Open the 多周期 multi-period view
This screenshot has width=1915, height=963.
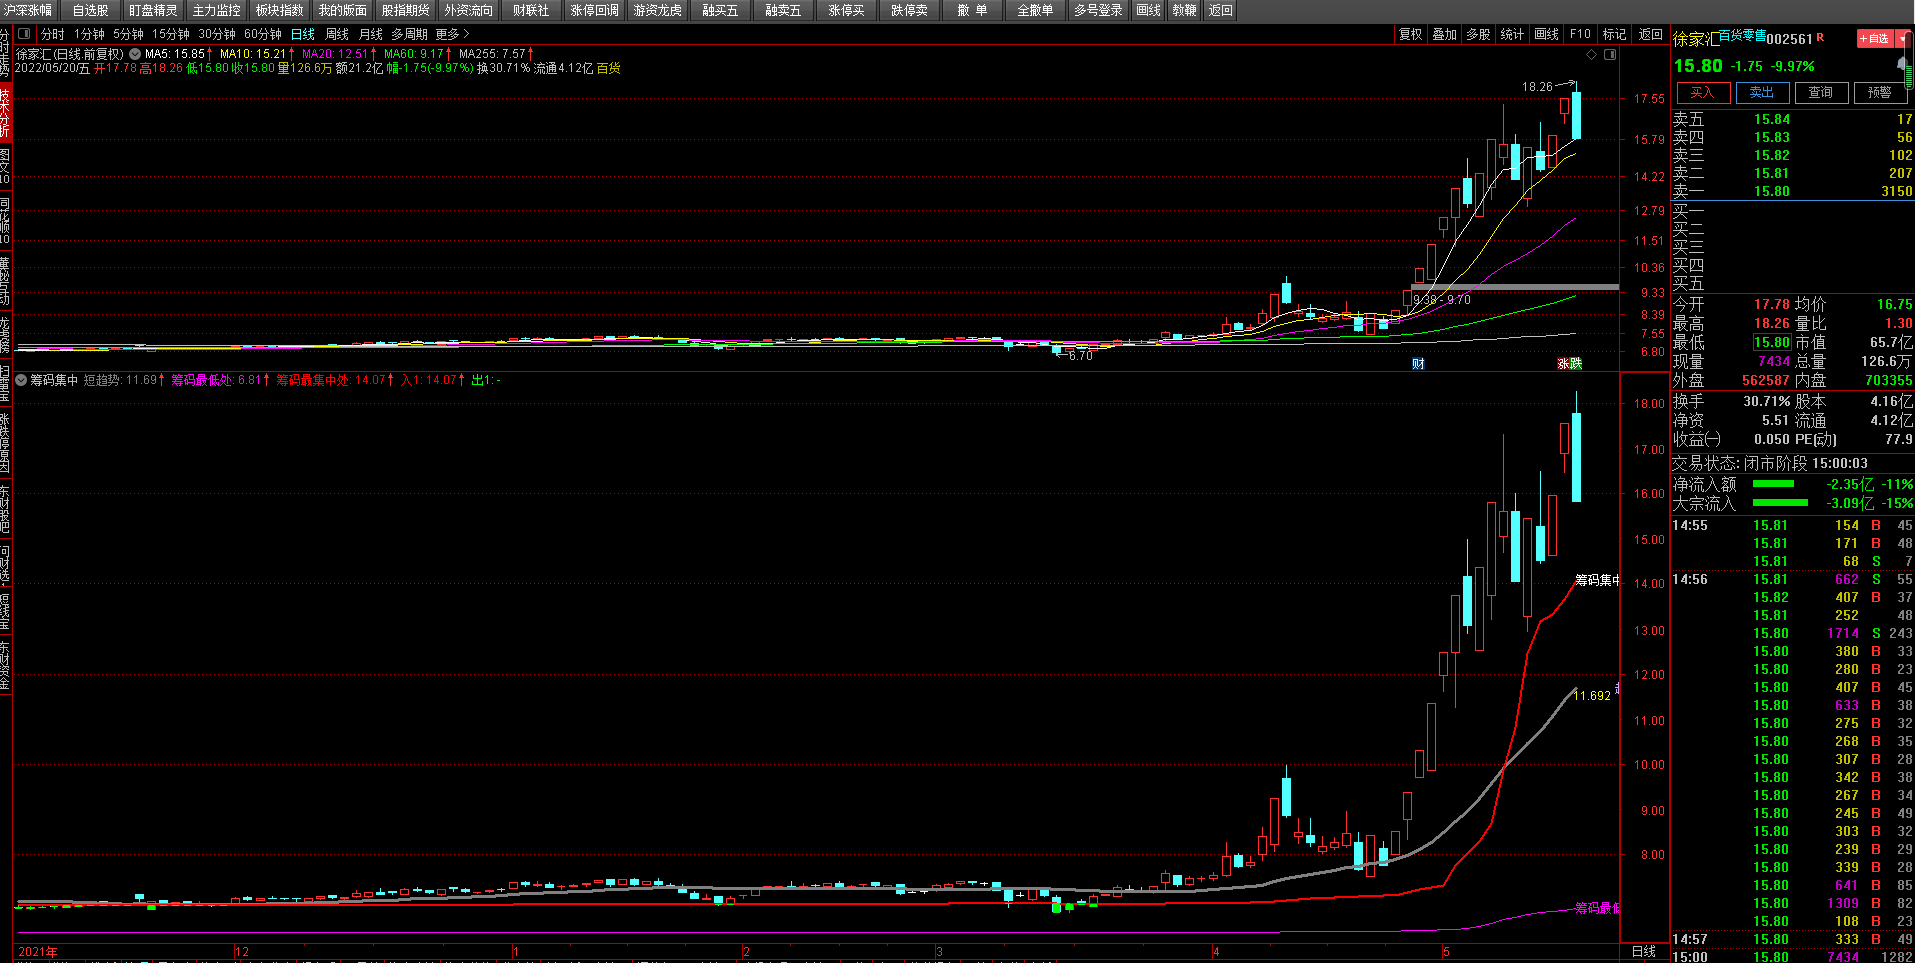tap(409, 34)
